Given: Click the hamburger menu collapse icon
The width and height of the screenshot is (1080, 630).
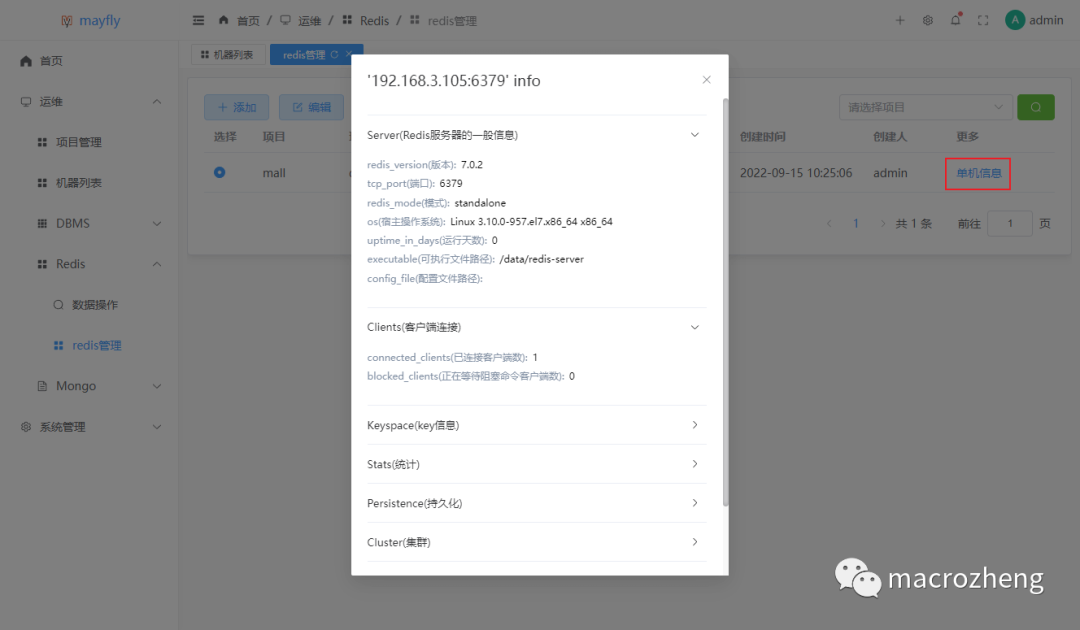Looking at the screenshot, I should 198,20.
